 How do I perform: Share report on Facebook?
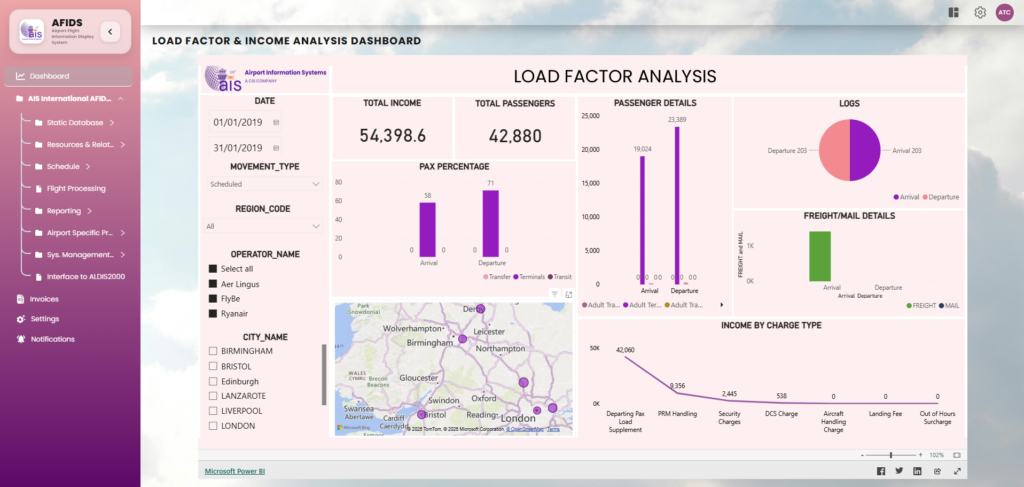coord(881,471)
